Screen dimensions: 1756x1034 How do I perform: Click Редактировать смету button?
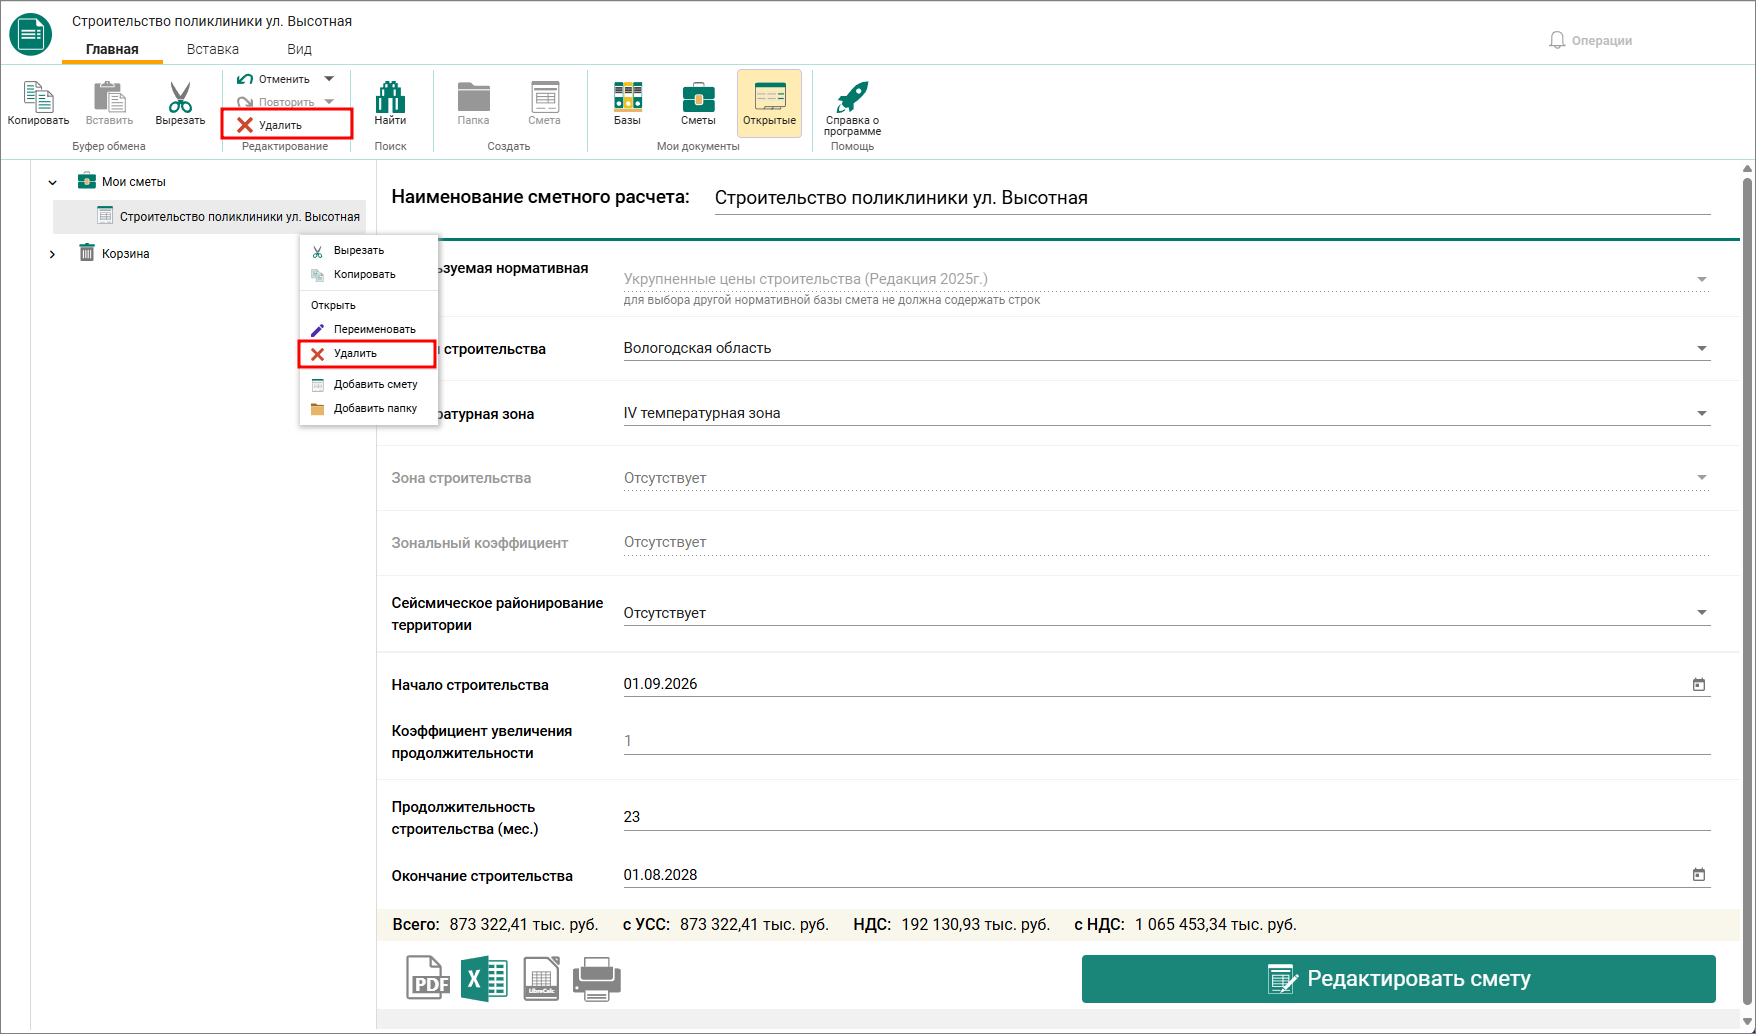click(1398, 978)
